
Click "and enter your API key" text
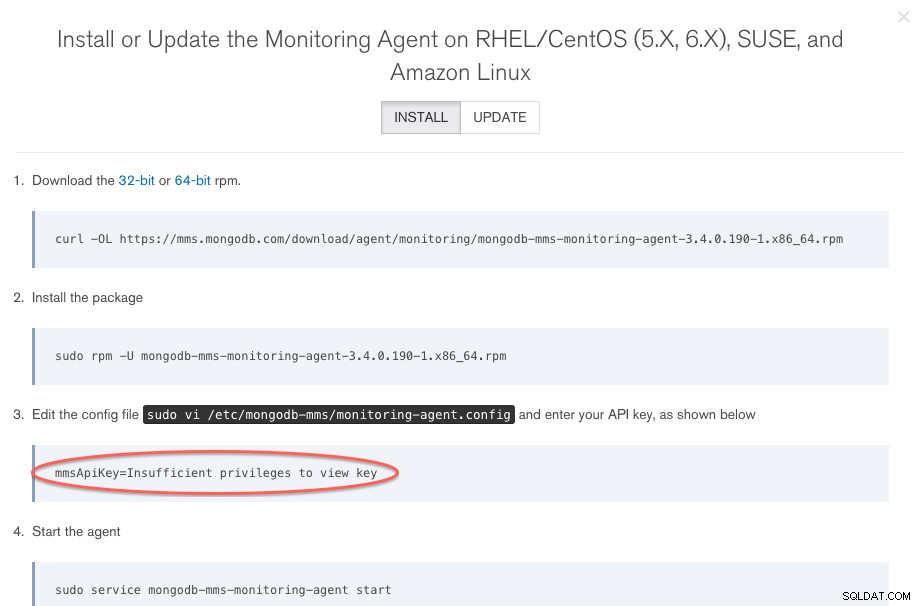point(586,415)
